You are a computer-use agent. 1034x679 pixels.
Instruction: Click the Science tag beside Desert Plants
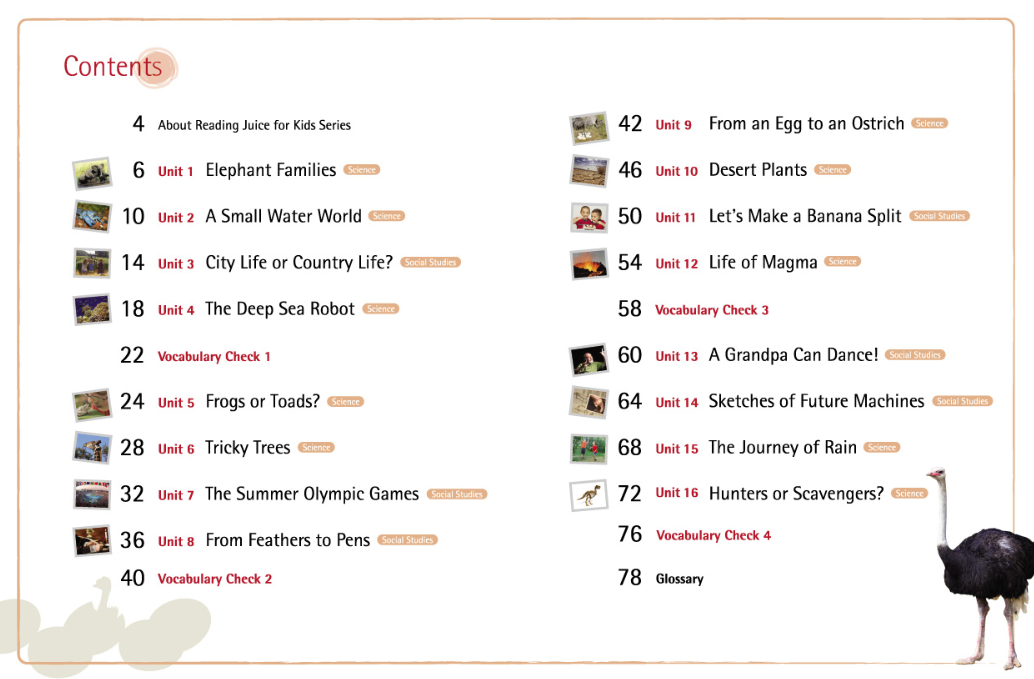coord(832,170)
